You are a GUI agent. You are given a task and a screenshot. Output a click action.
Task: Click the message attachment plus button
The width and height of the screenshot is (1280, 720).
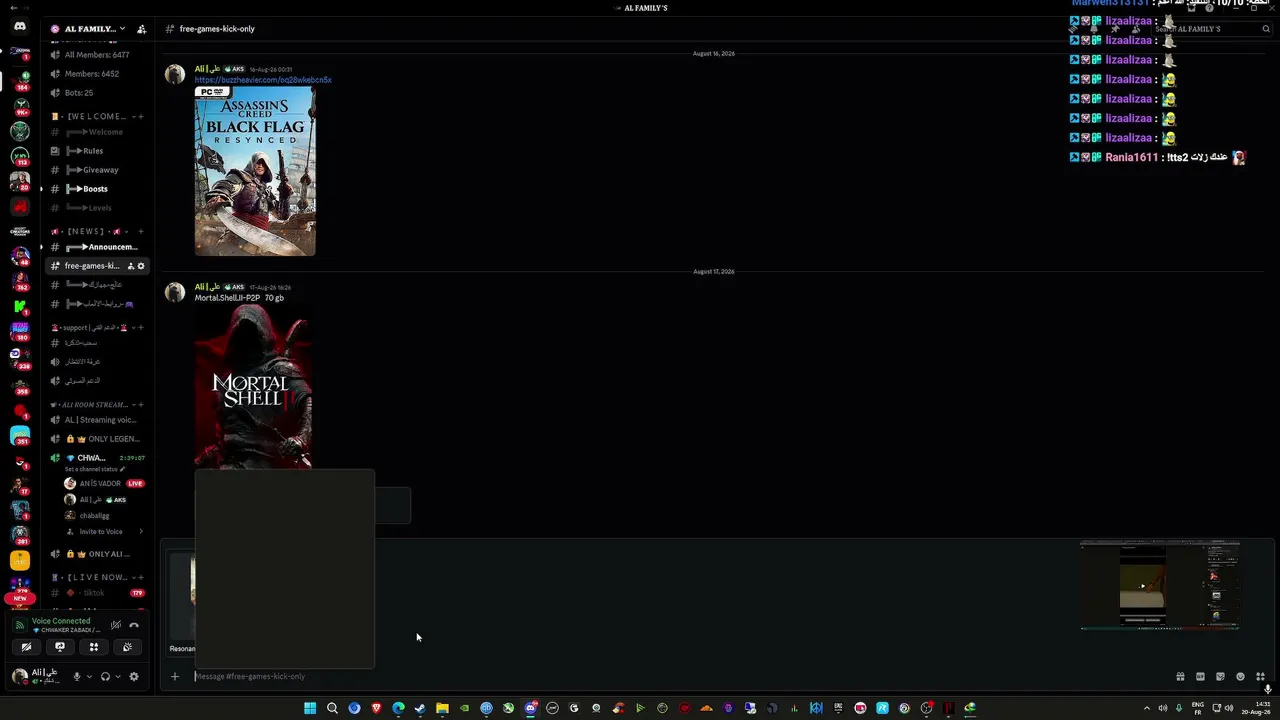(x=174, y=677)
